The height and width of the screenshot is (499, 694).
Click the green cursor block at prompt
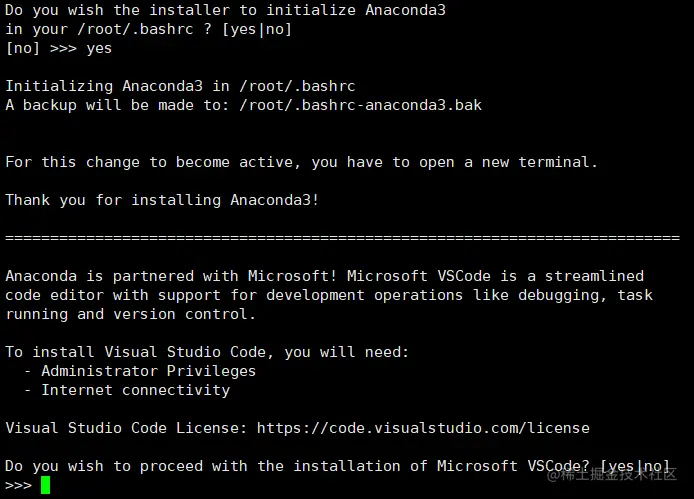coord(45,485)
